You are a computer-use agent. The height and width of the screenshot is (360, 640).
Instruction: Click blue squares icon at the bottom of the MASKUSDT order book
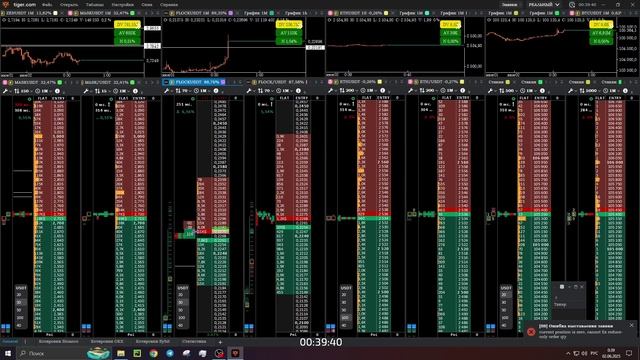[5, 327]
